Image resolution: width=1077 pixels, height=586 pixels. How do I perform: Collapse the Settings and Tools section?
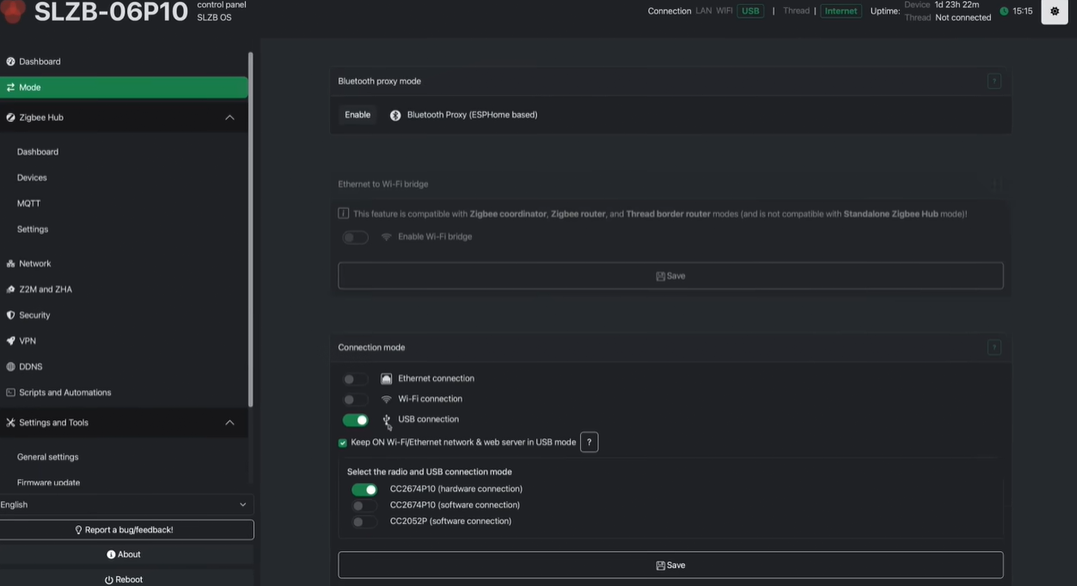pos(229,422)
